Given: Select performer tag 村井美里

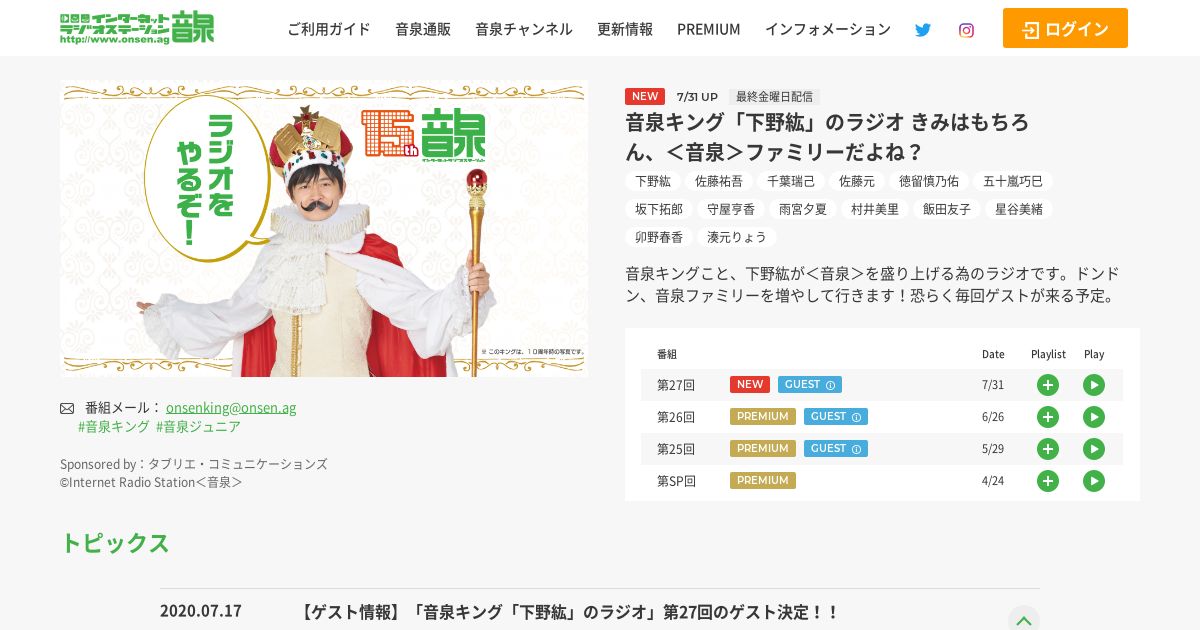Looking at the screenshot, I should 875,209.
